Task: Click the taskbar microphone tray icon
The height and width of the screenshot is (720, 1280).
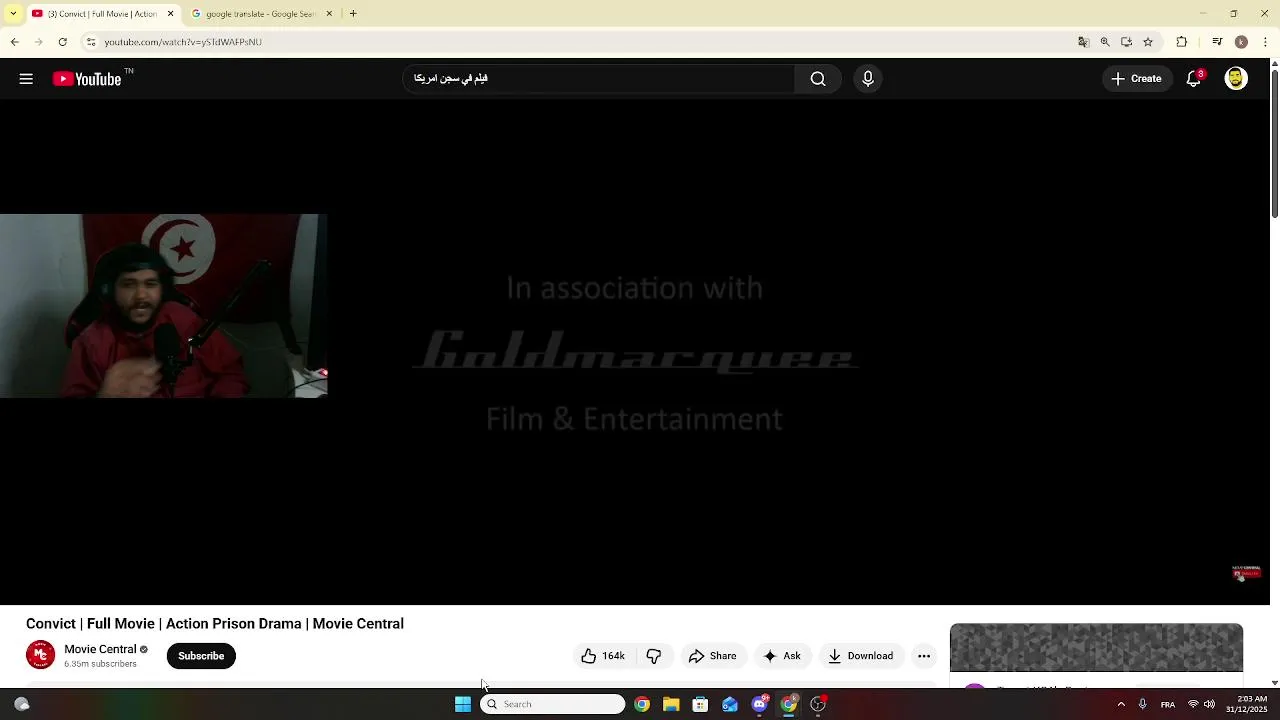Action: pos(1142,704)
